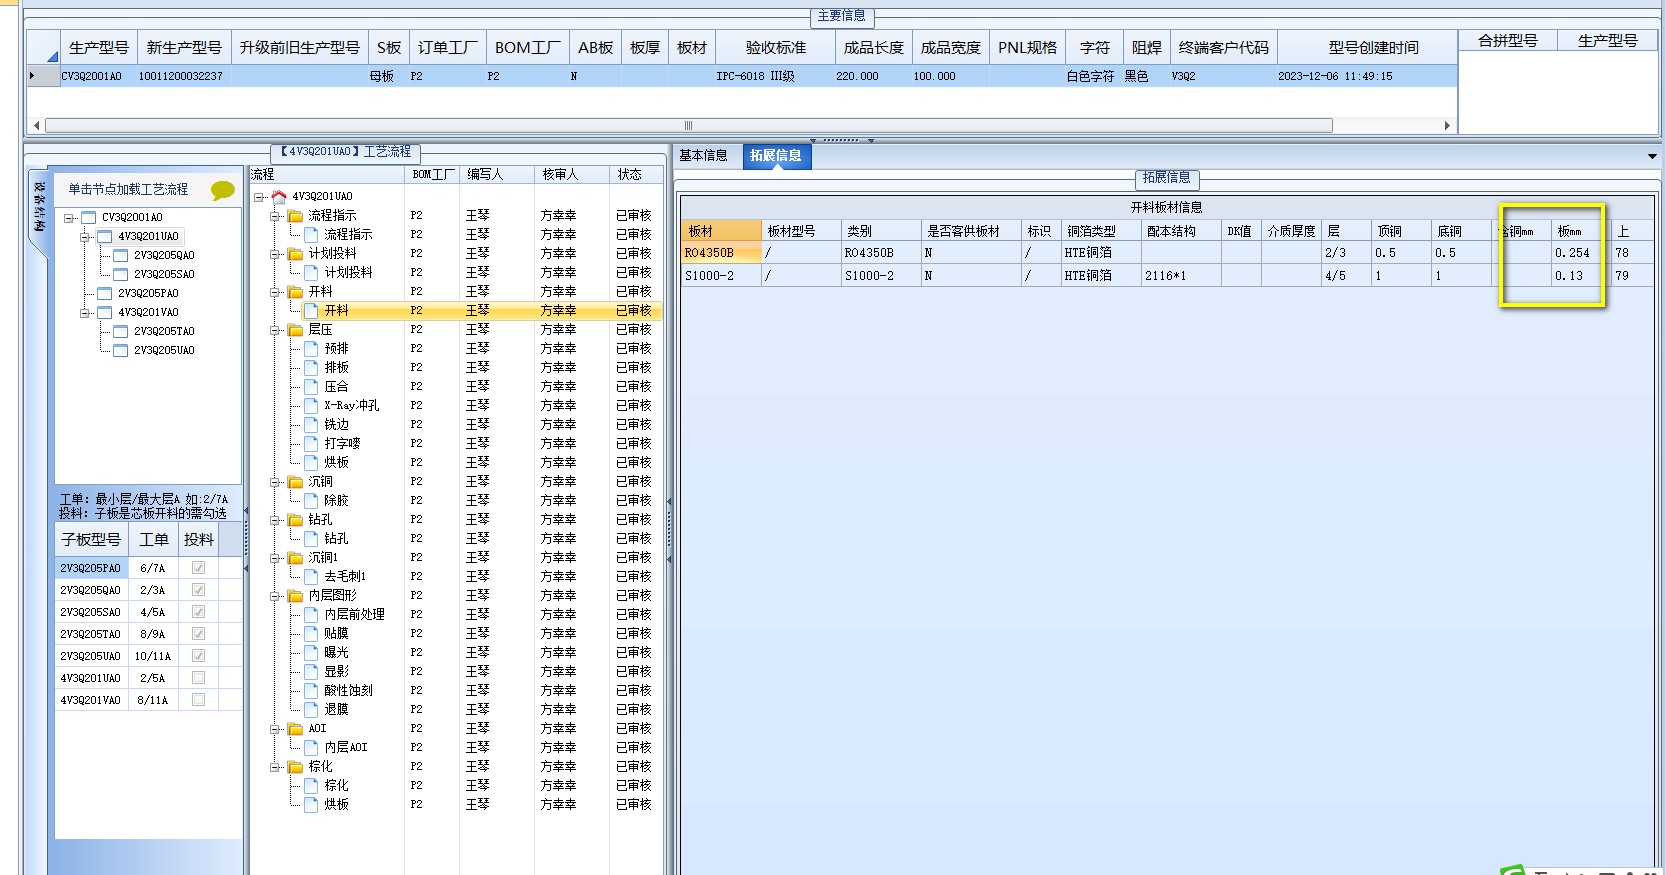Click the document icon next to 除胶
Viewport: 1666px width, 875px height.
click(x=311, y=501)
